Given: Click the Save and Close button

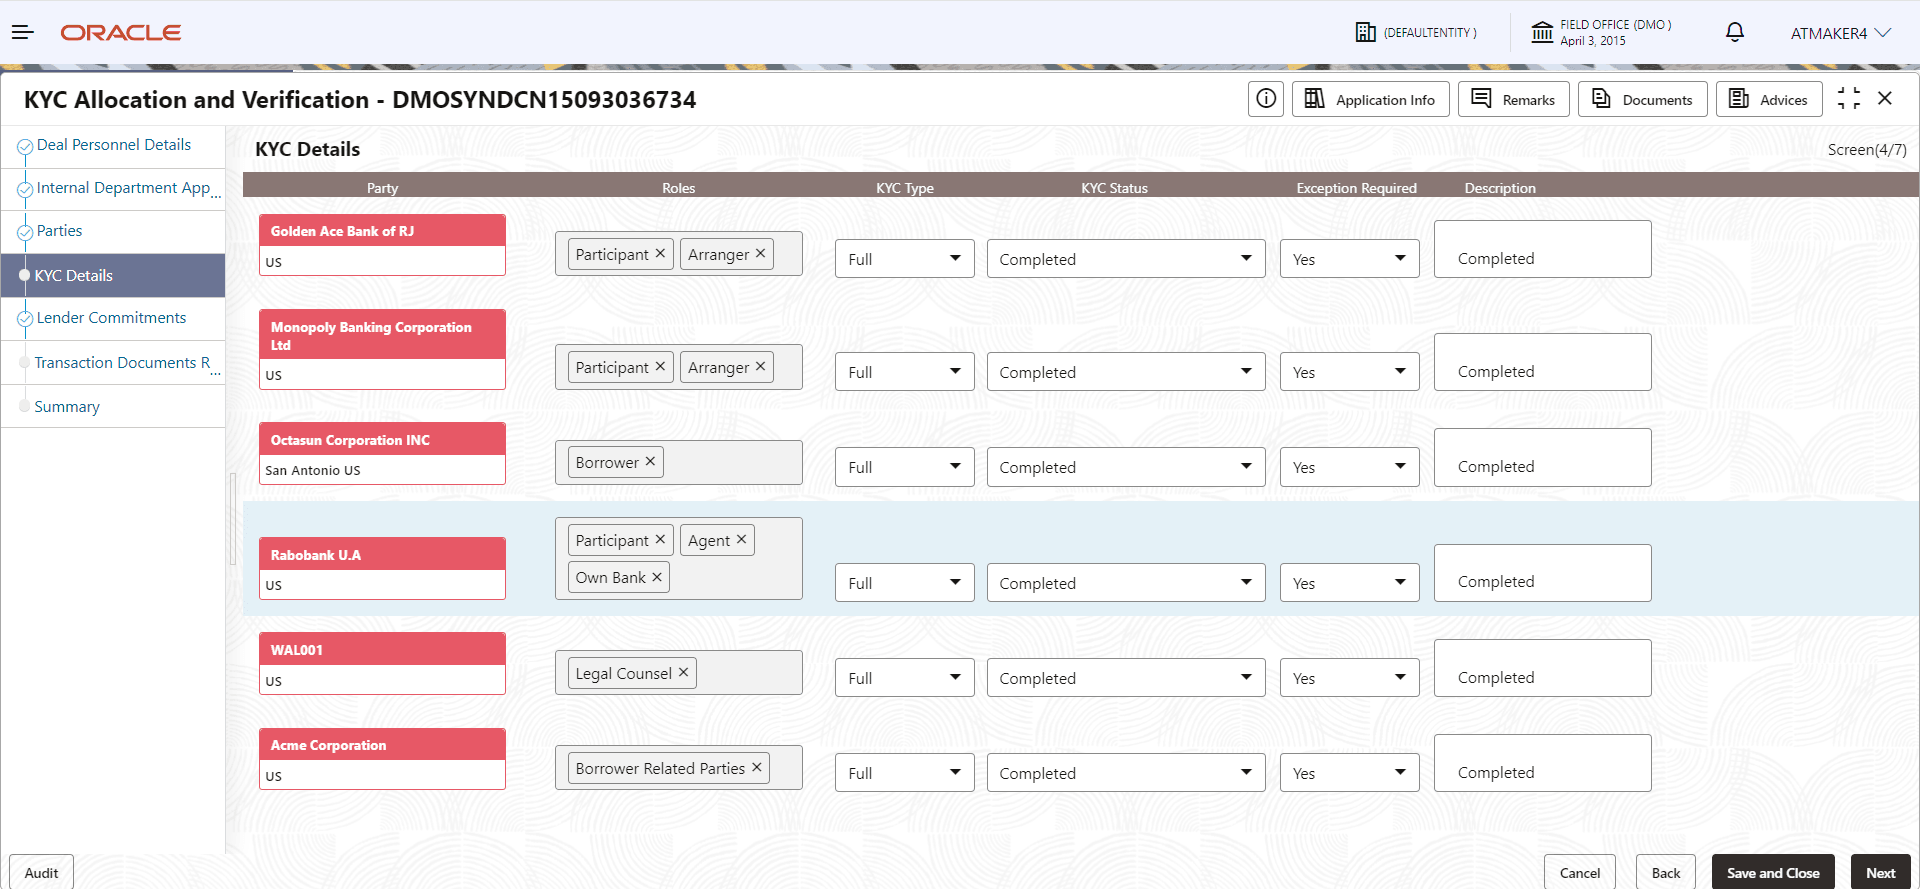Looking at the screenshot, I should [x=1772, y=872].
